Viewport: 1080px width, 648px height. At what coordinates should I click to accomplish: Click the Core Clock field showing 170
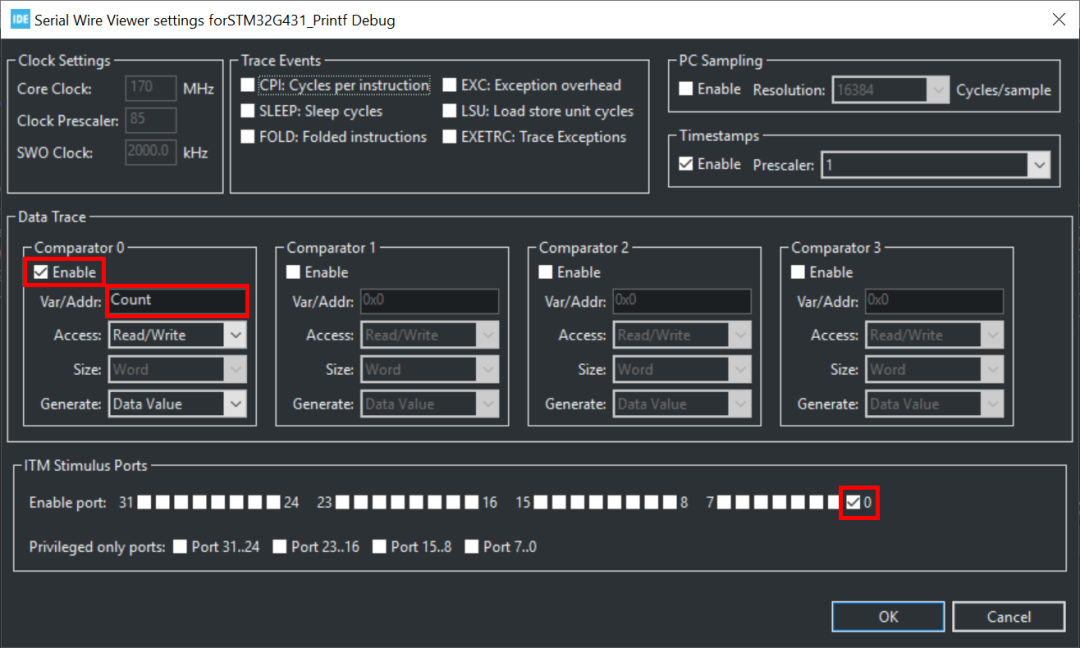(x=151, y=88)
